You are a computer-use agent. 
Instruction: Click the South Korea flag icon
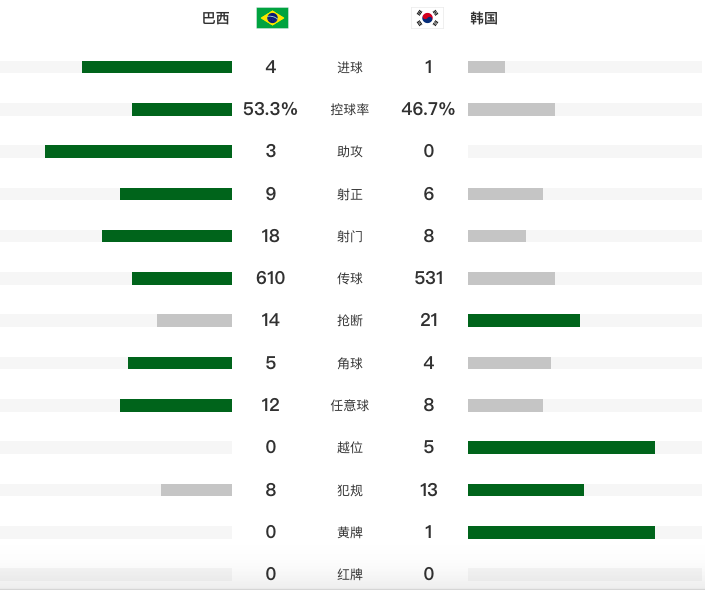click(427, 18)
